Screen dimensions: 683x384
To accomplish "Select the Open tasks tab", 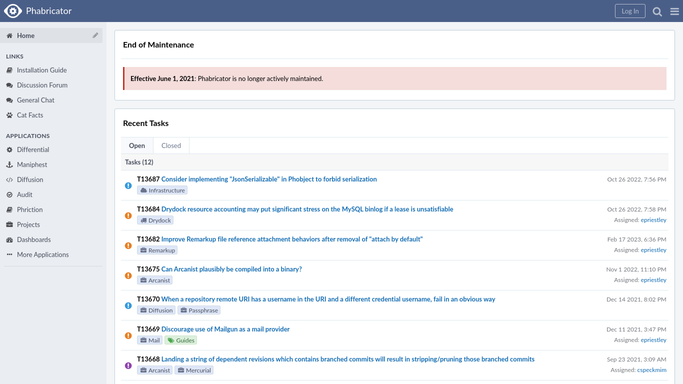I will (137, 145).
